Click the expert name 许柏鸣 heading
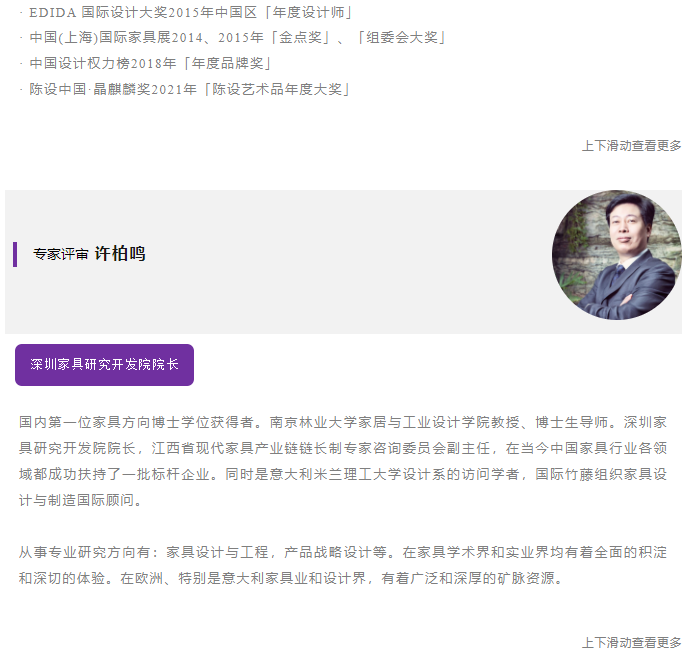The width and height of the screenshot is (688, 662). pyautogui.click(x=120, y=254)
